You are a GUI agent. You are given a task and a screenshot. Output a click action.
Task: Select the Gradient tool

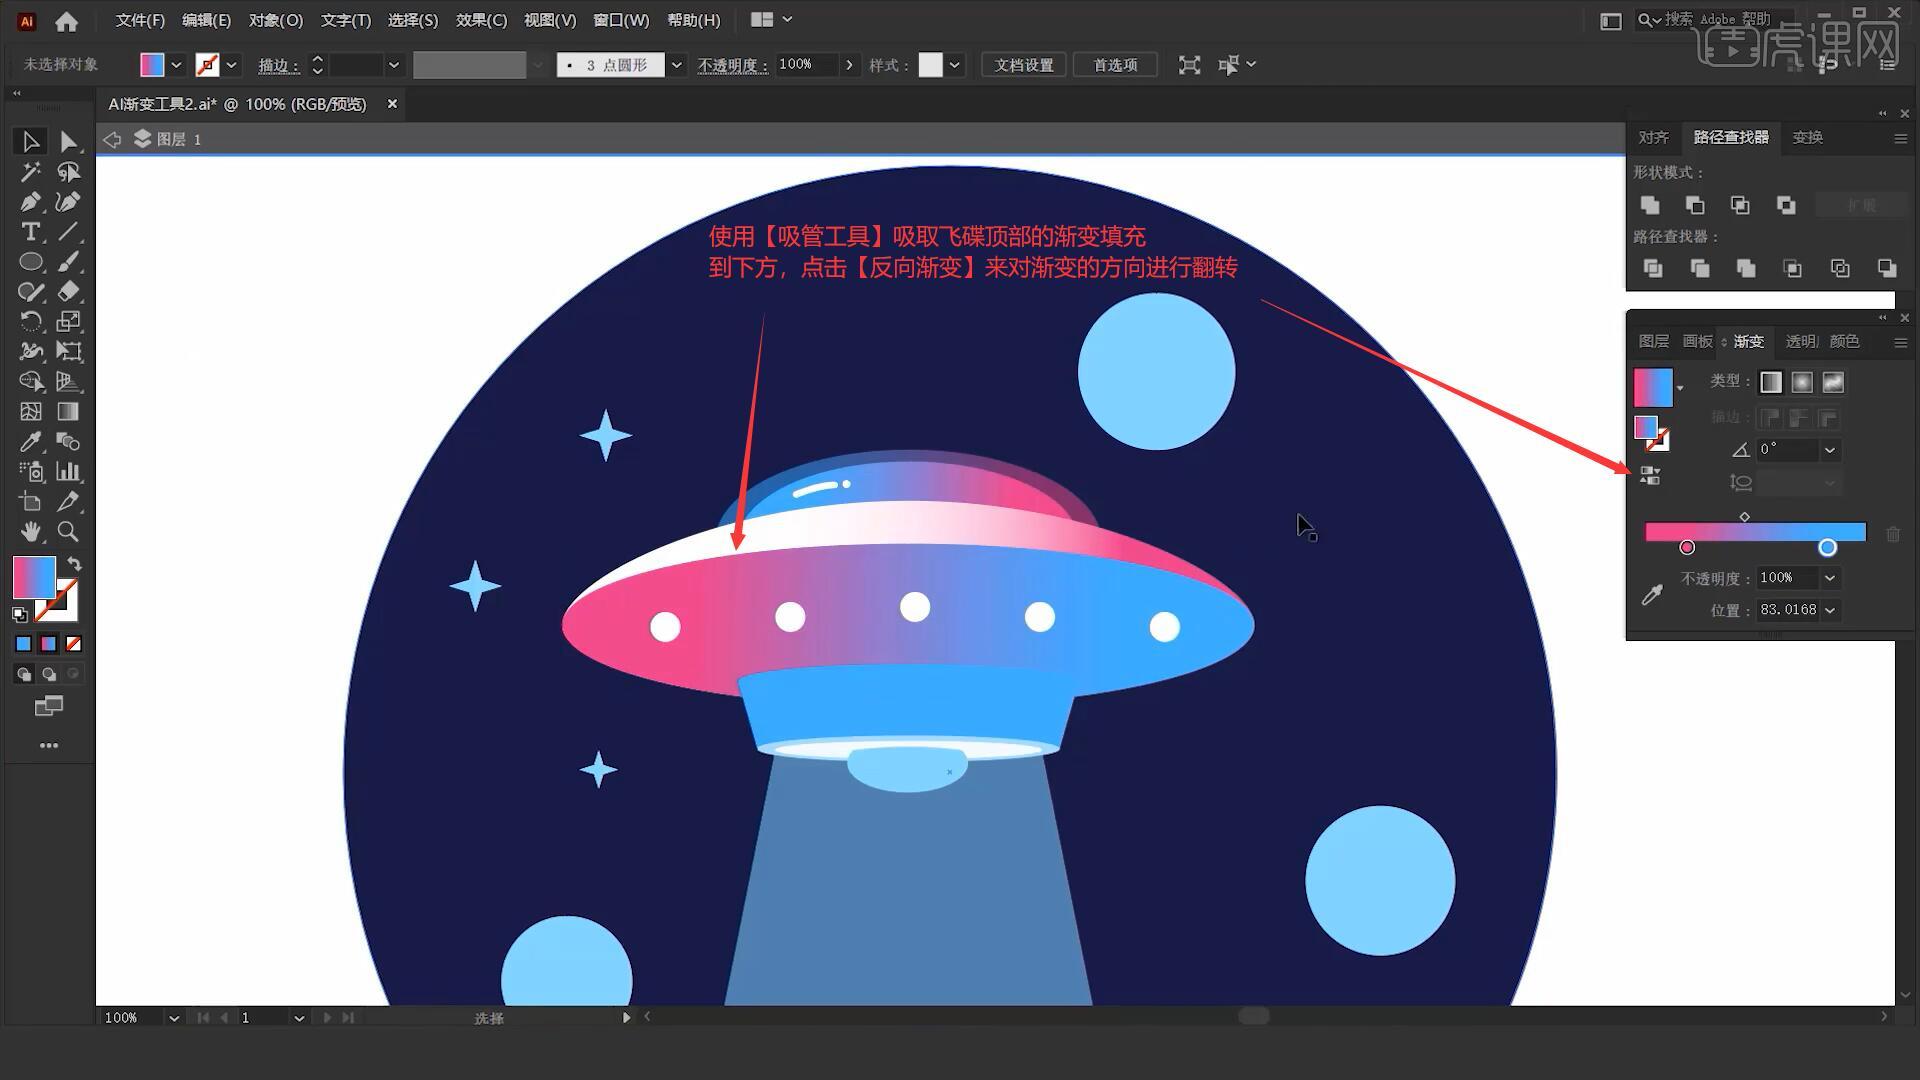click(67, 411)
